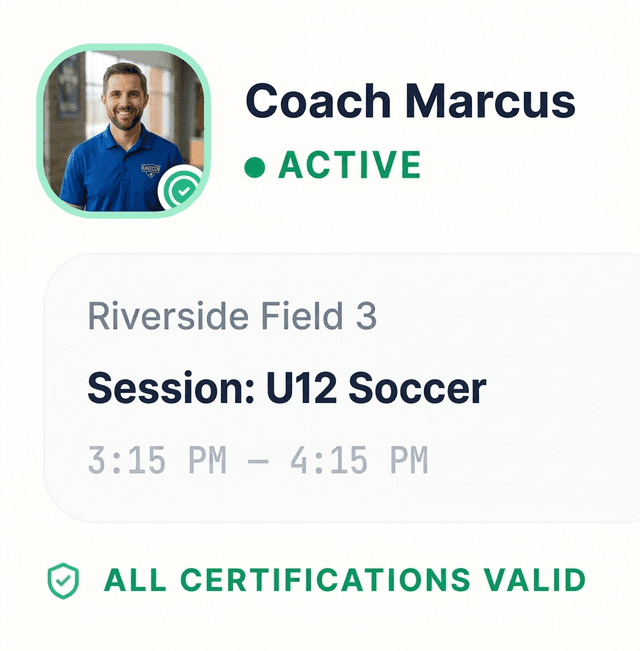Image resolution: width=640 pixels, height=651 pixels.
Task: Click the coach's face in the photo
Action: tap(126, 99)
